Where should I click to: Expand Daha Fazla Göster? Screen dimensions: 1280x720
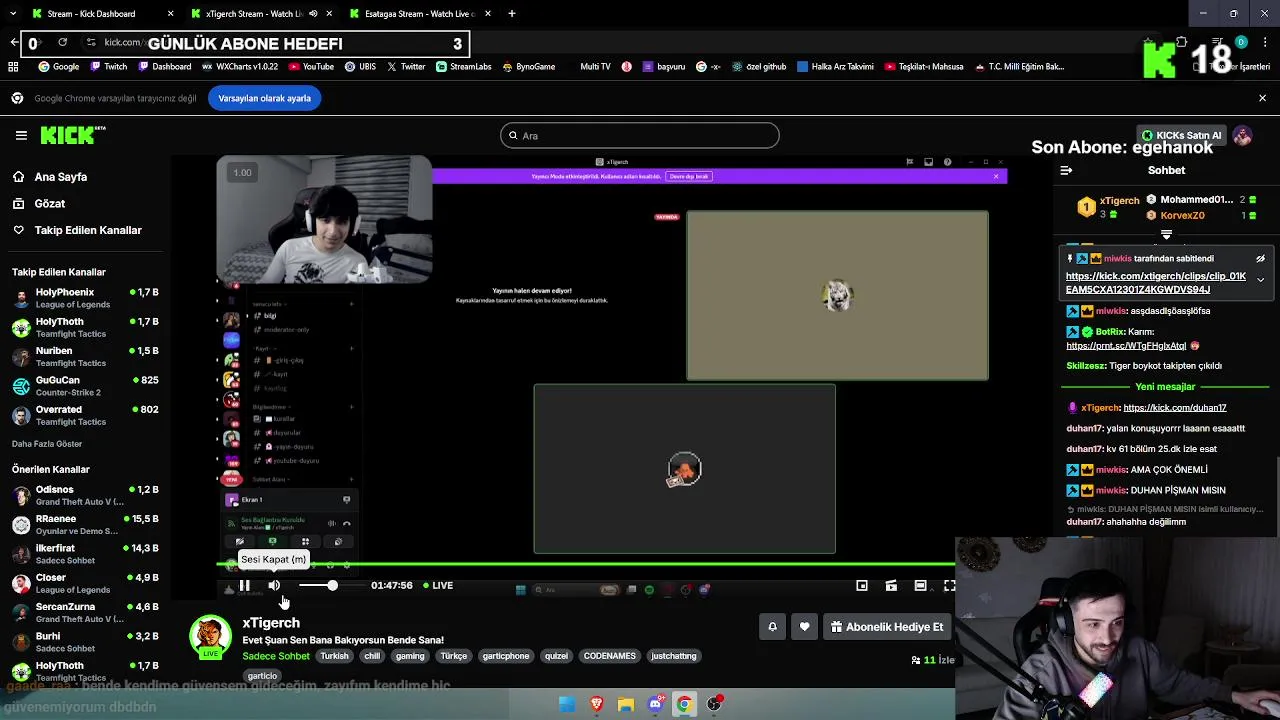tap(47, 444)
